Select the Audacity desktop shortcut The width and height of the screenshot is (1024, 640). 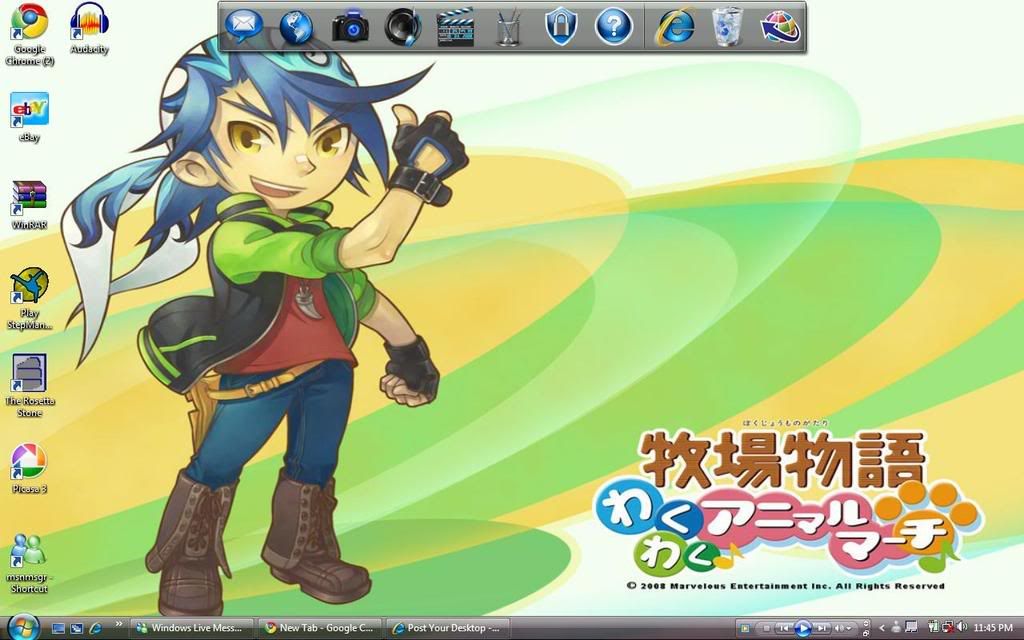[89, 28]
